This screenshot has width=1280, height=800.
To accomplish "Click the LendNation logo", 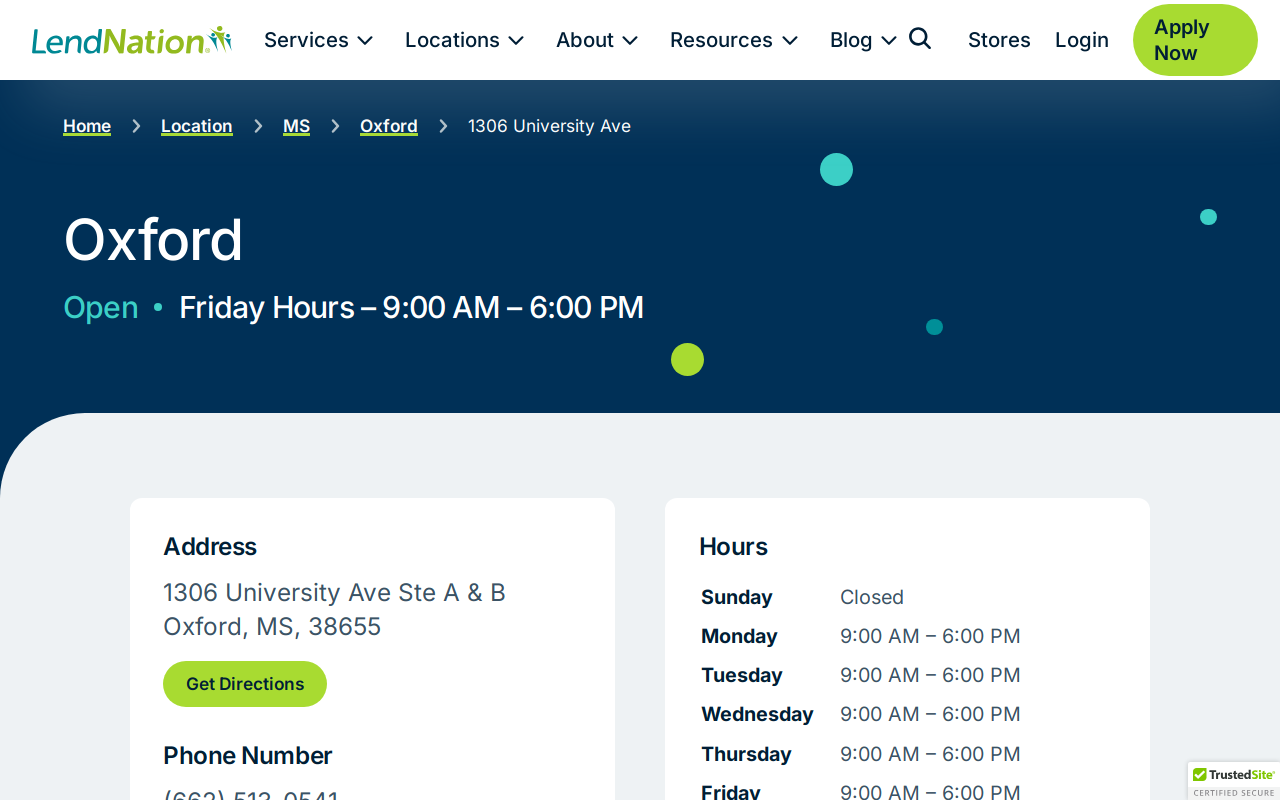I will pyautogui.click(x=132, y=40).
